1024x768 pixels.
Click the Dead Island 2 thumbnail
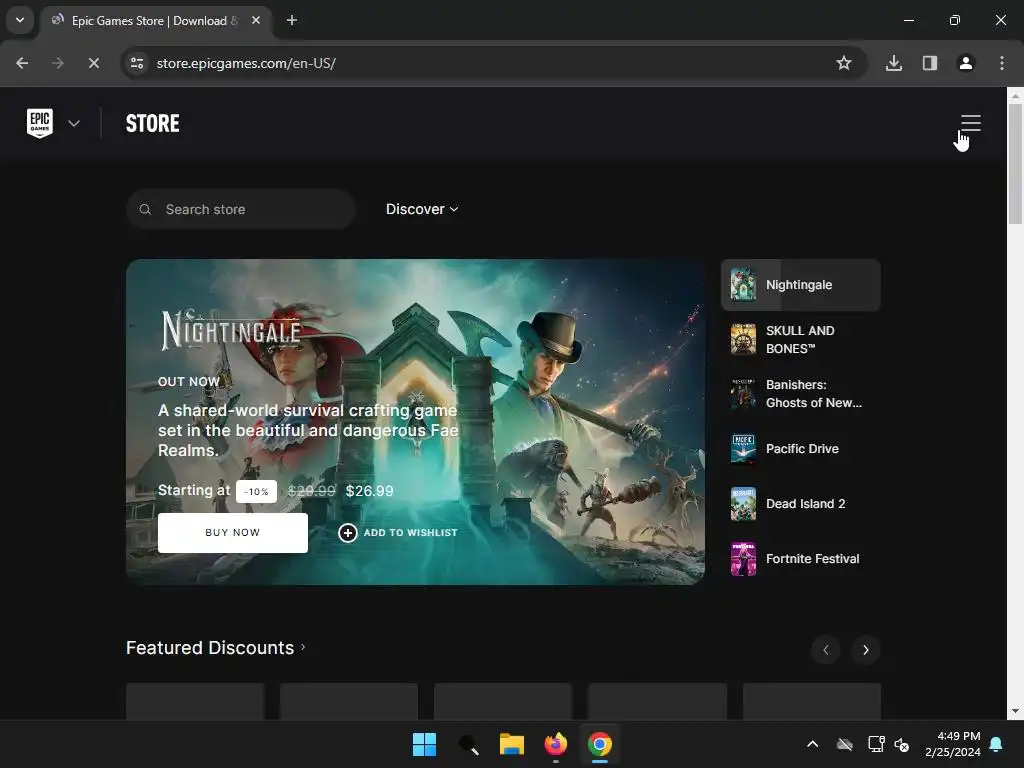743,504
